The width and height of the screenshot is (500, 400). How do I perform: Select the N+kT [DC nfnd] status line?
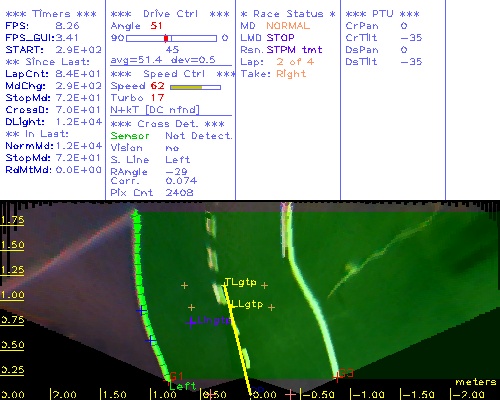click(155, 110)
